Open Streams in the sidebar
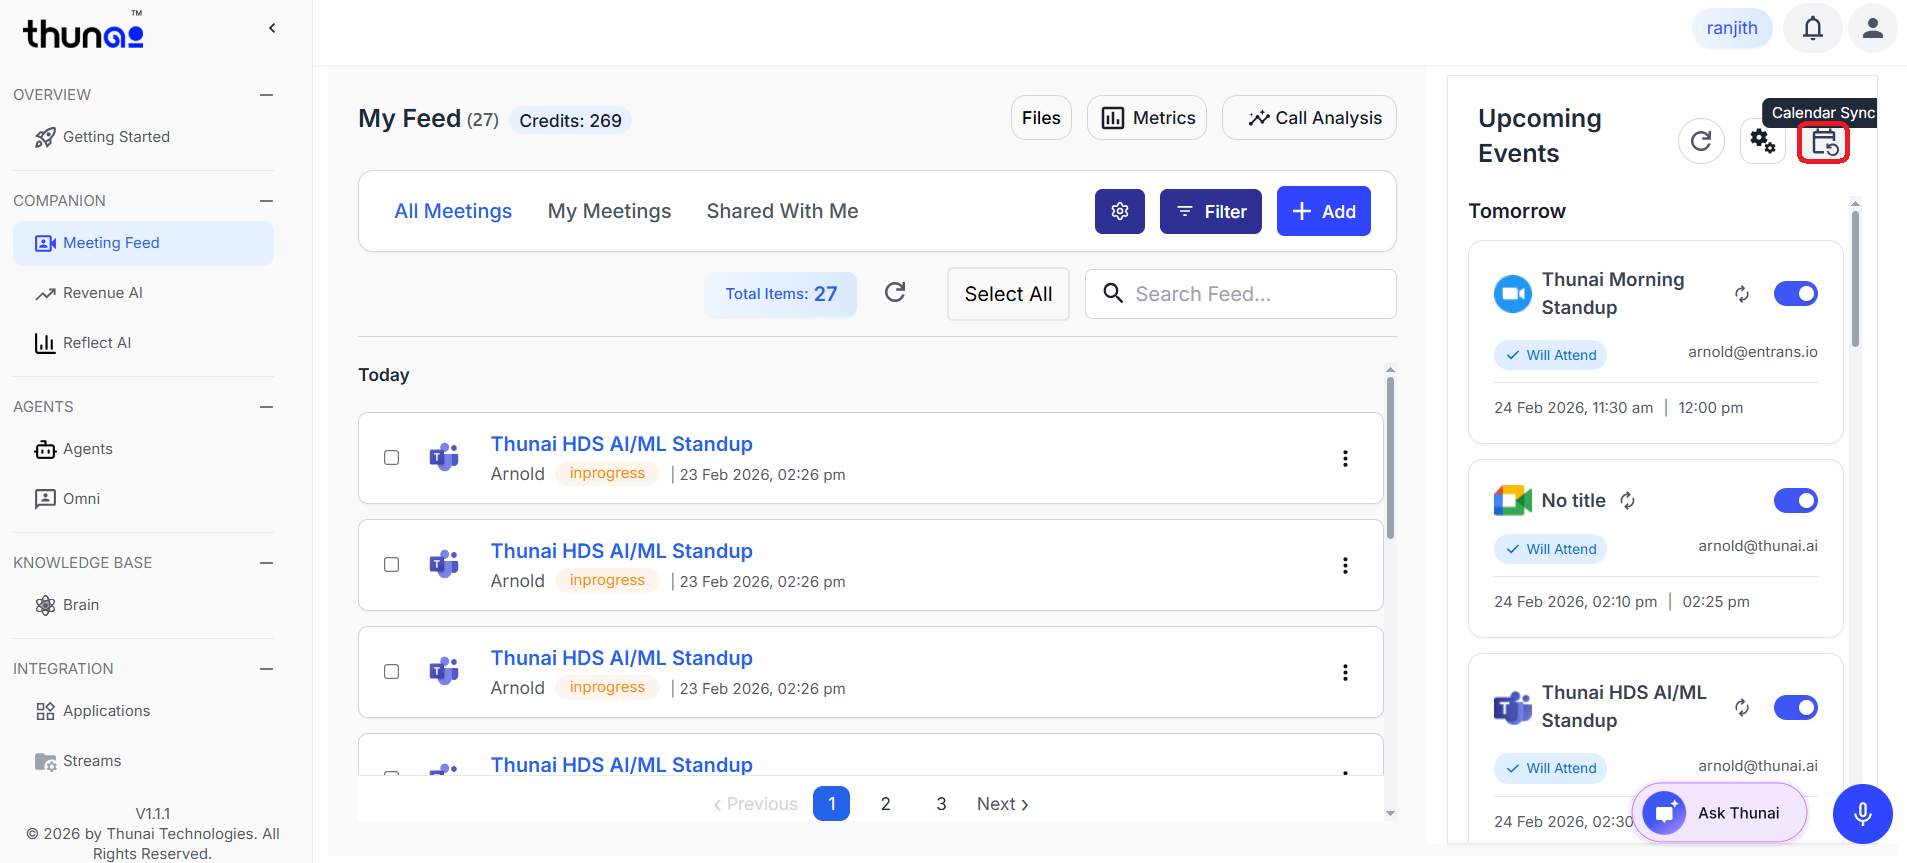 click(x=142, y=761)
